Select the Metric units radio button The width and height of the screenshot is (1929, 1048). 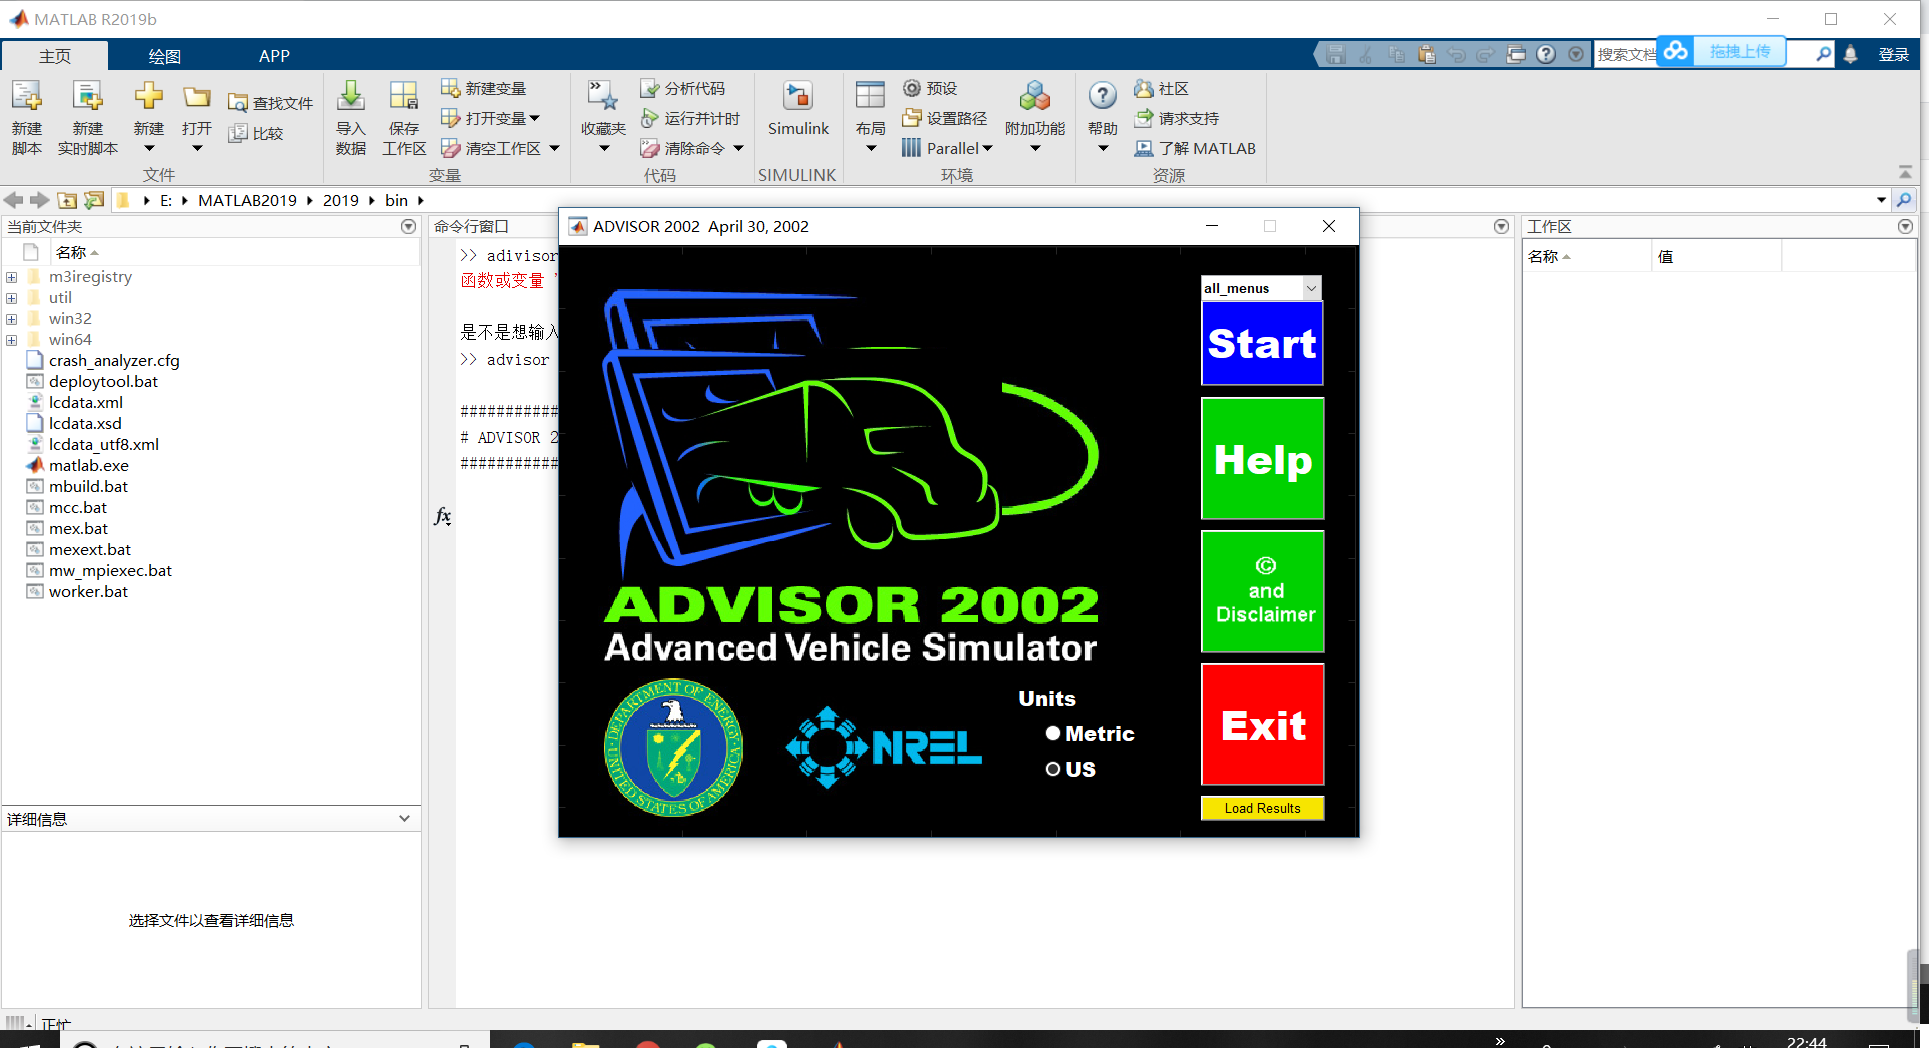1052,733
